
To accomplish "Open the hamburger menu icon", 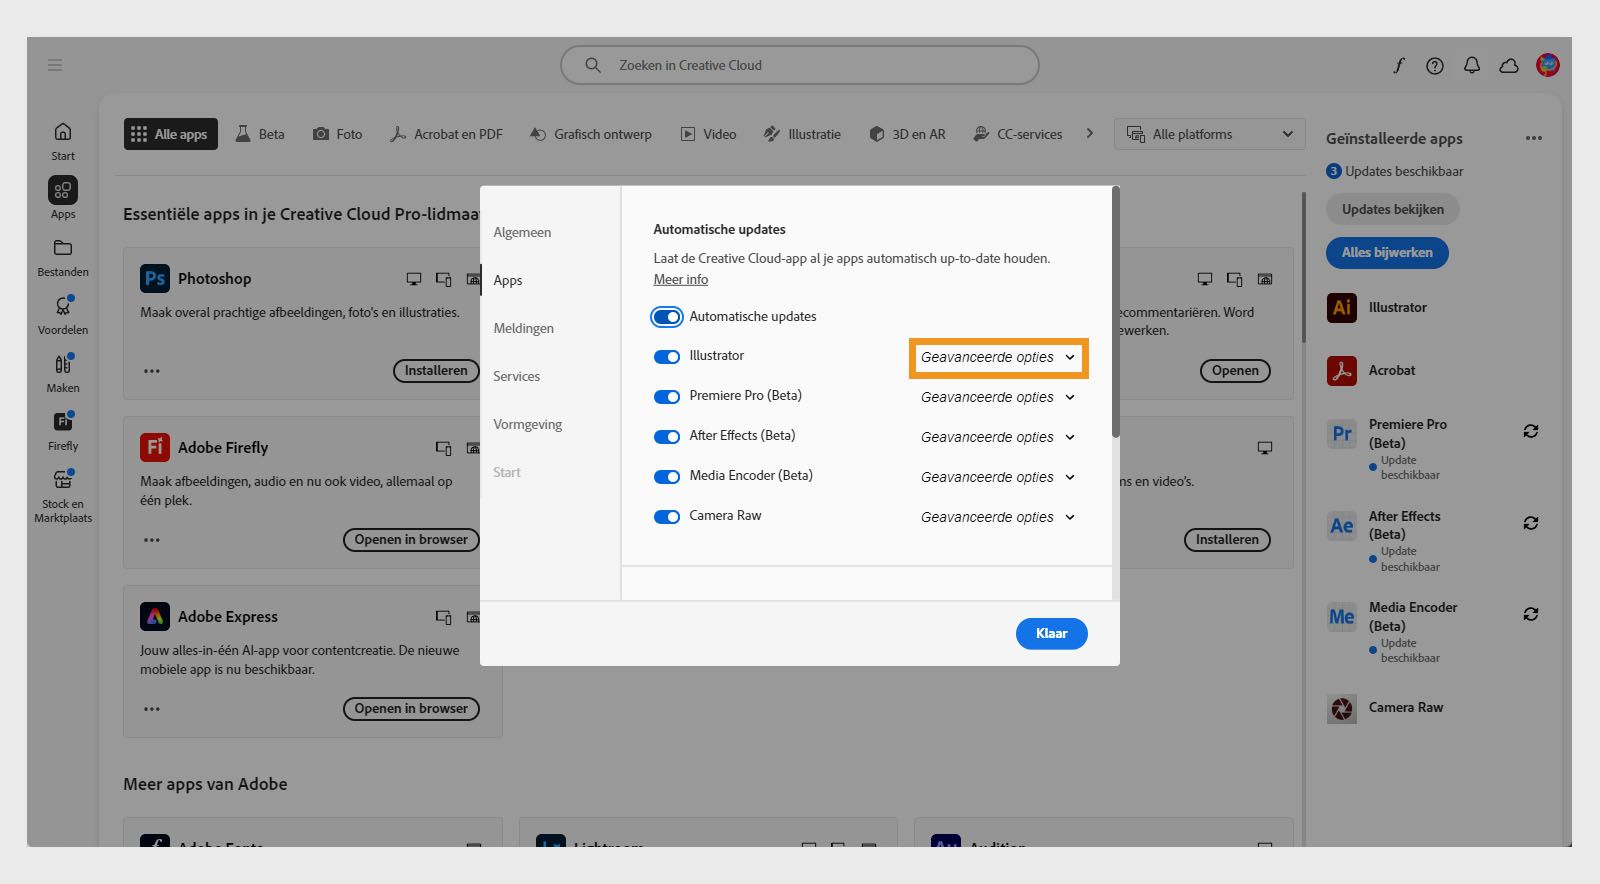I will click(x=55, y=65).
